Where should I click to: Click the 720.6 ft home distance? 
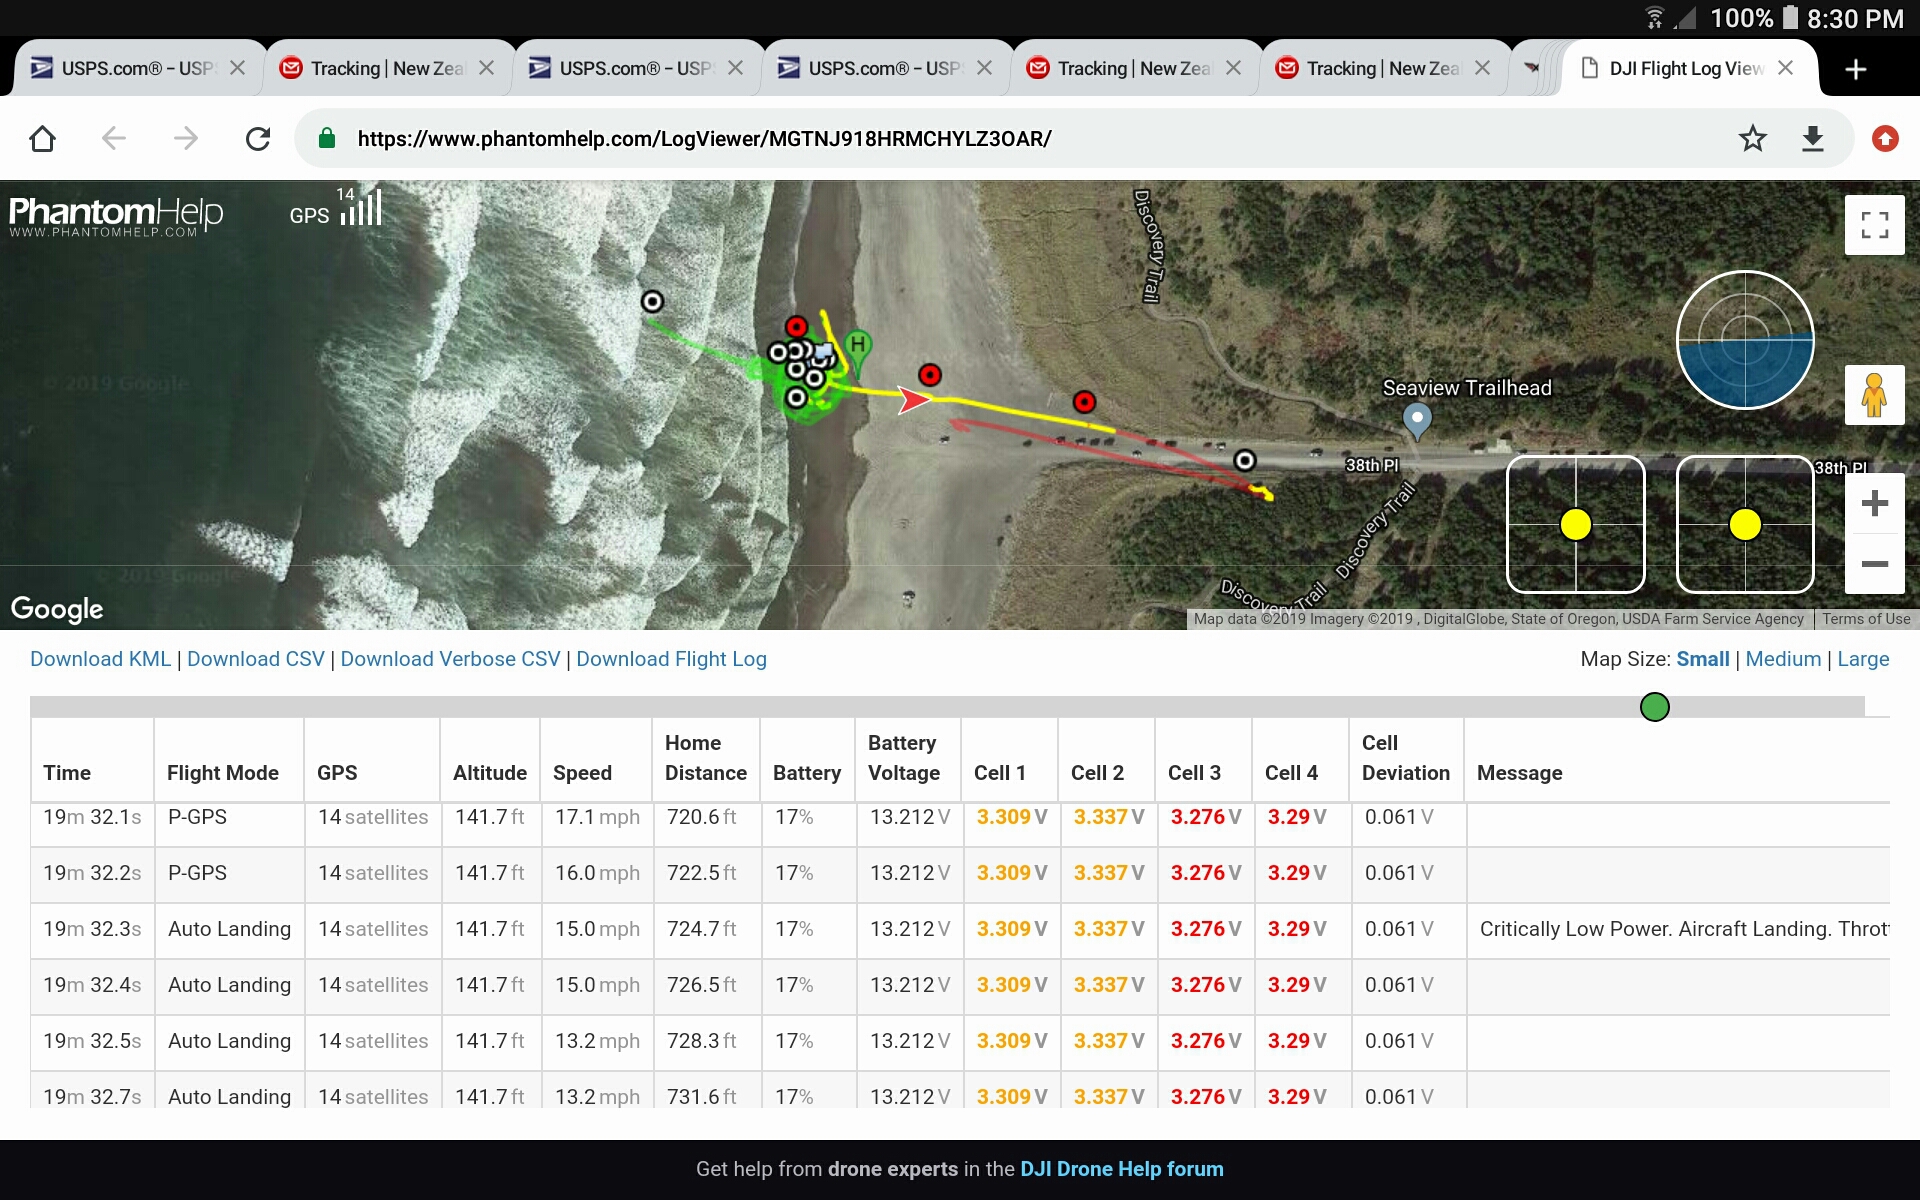(702, 817)
